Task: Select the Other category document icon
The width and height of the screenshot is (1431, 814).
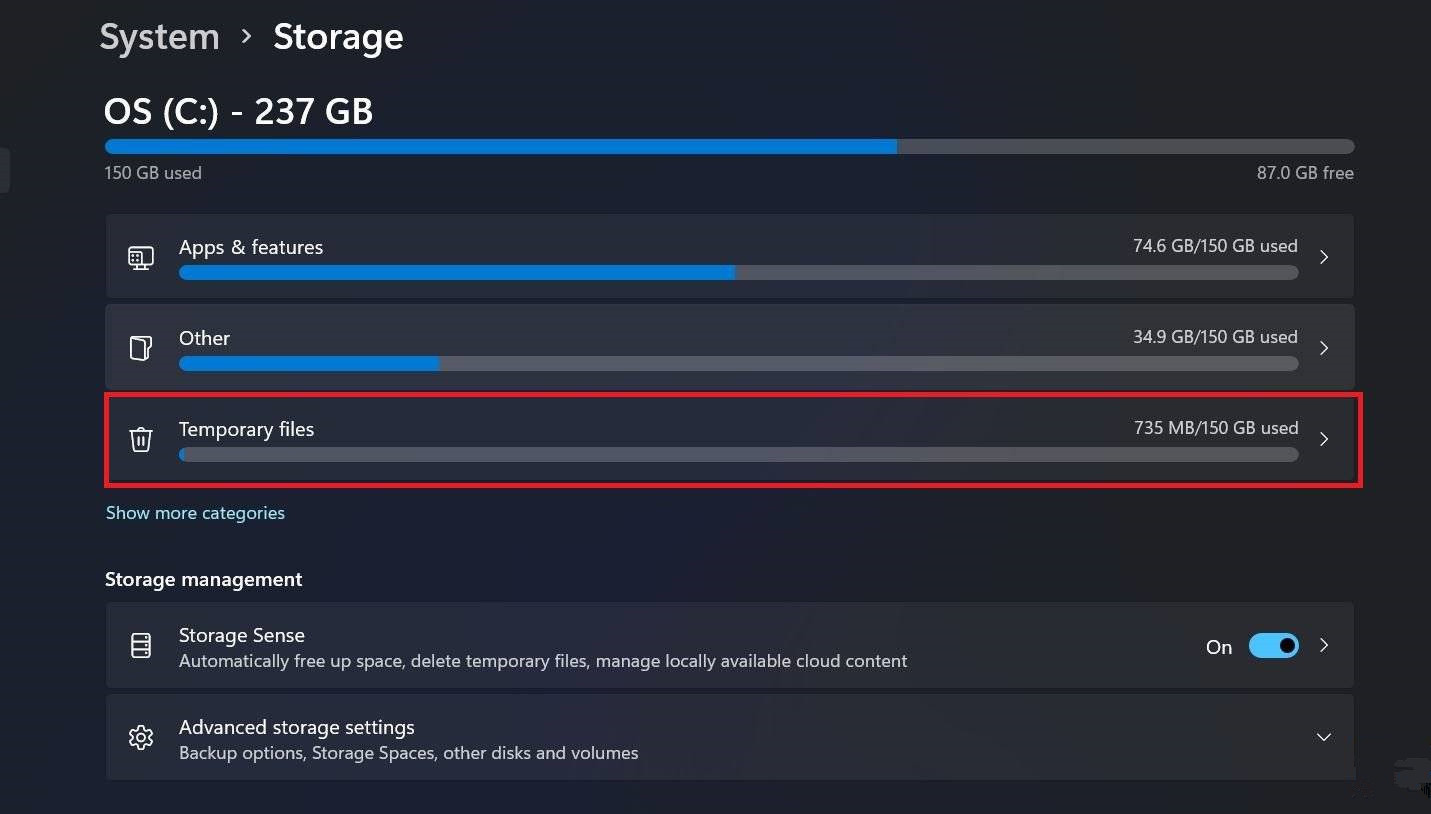Action: pyautogui.click(x=140, y=347)
